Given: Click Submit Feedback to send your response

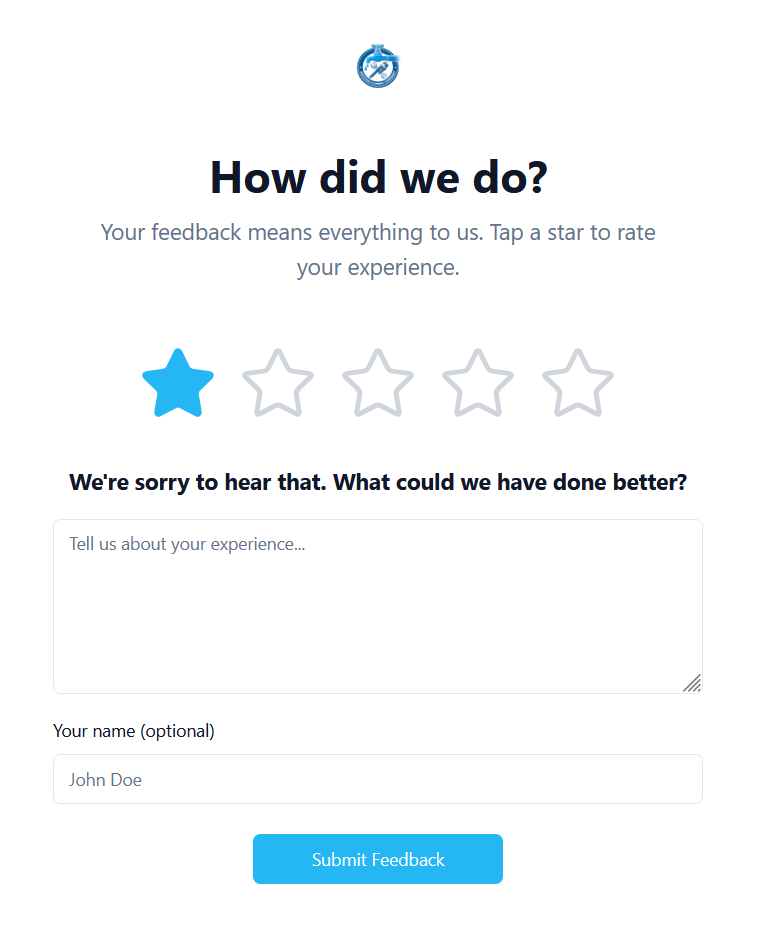Looking at the screenshot, I should [x=378, y=859].
